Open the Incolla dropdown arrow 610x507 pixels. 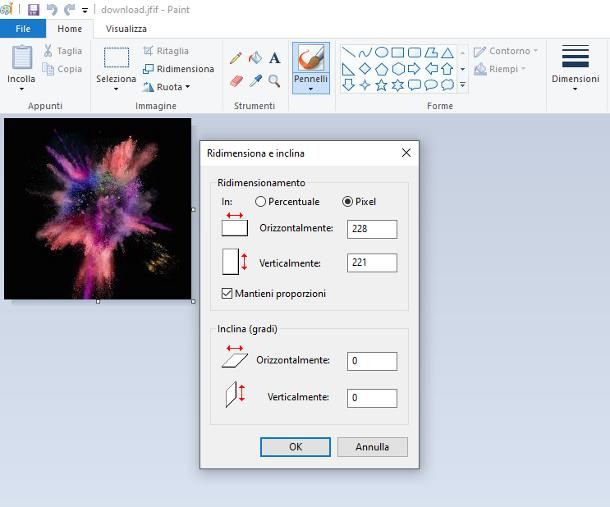pyautogui.click(x=21, y=89)
